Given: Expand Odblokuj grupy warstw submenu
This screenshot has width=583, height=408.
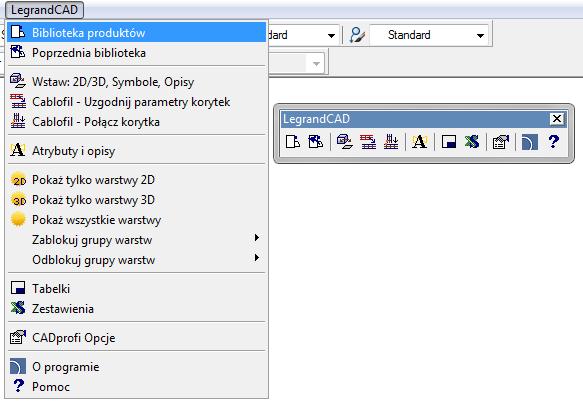Looking at the screenshot, I should [136, 260].
